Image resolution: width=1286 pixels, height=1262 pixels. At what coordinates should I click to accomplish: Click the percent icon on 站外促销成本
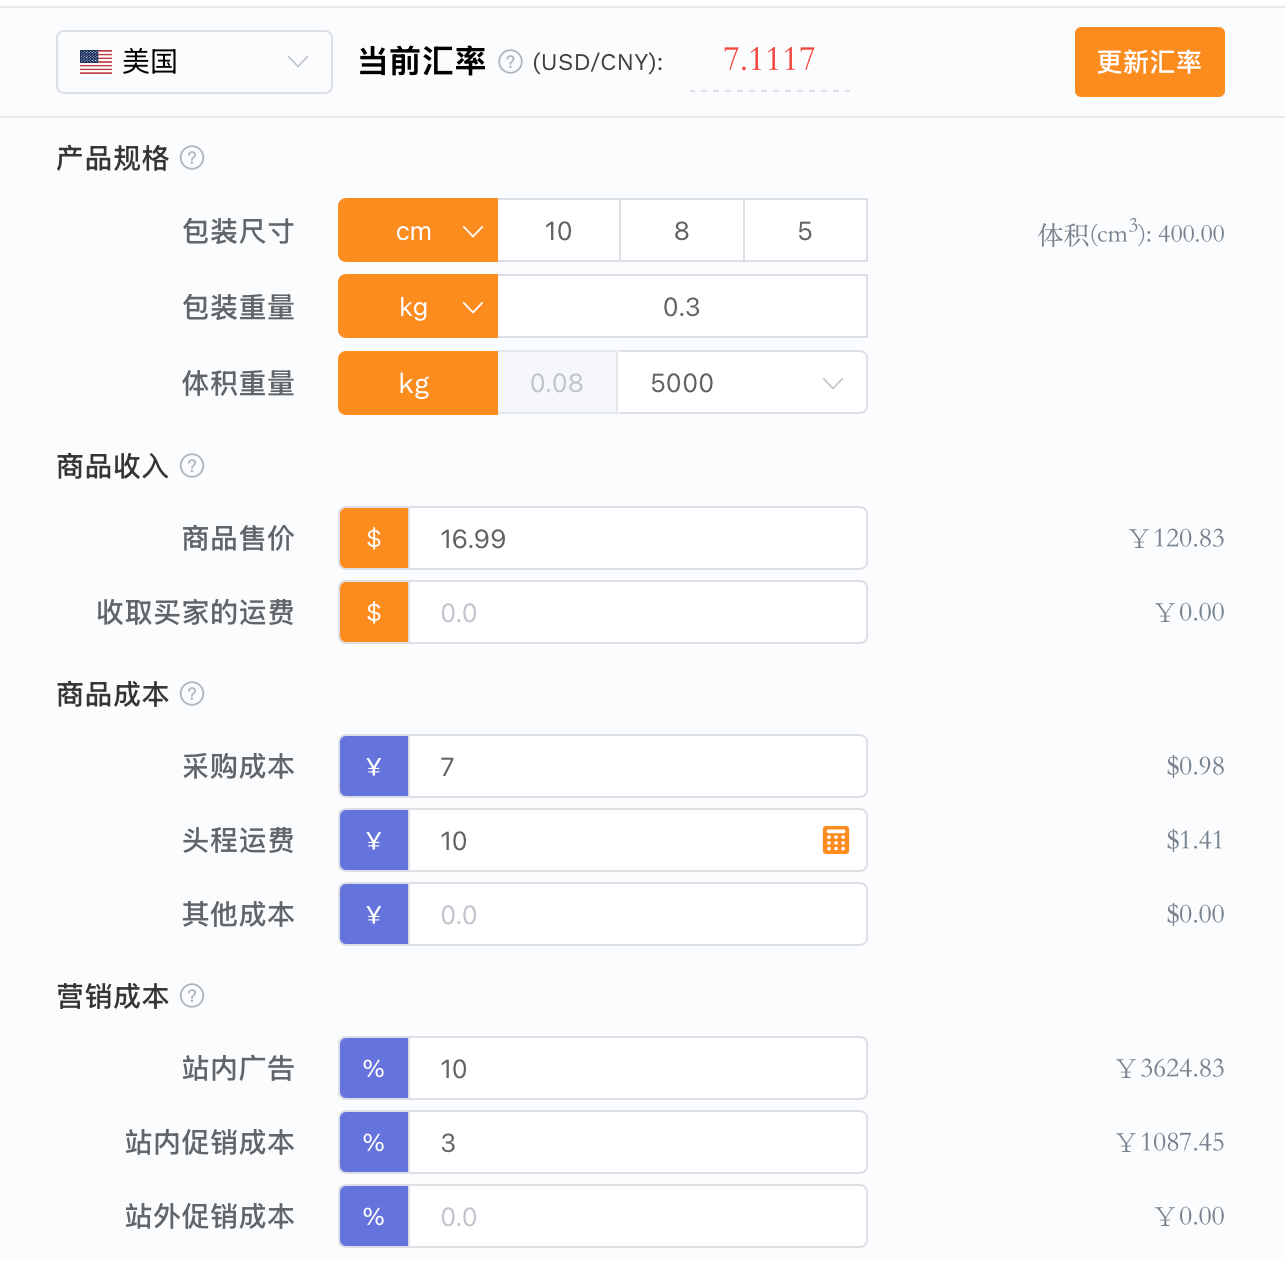[373, 1216]
